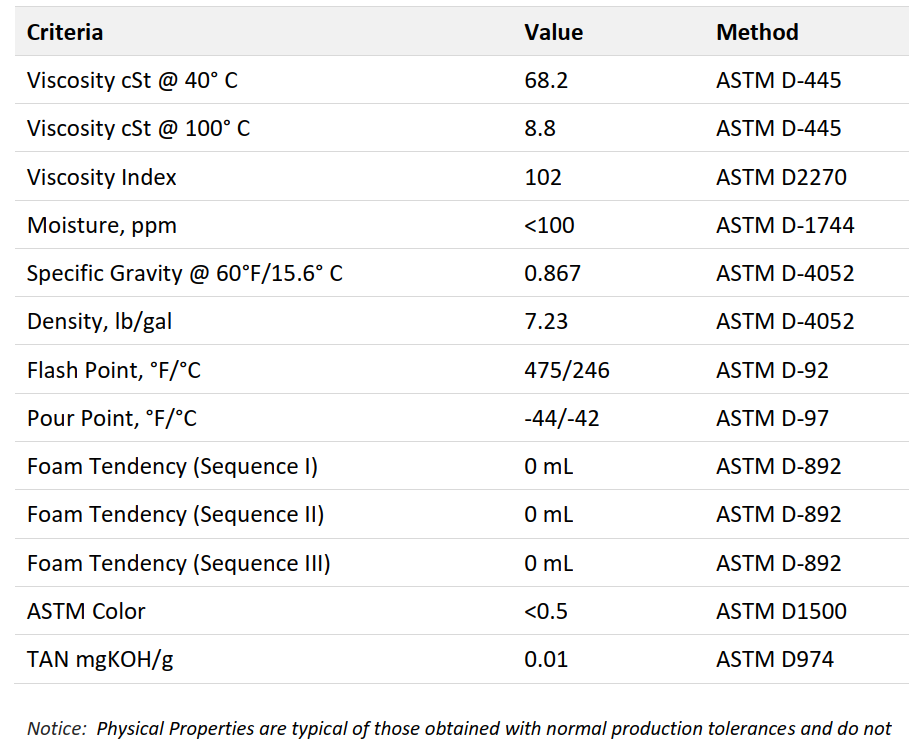Select the ASTM D-1744 method cell

pyautogui.click(x=786, y=226)
